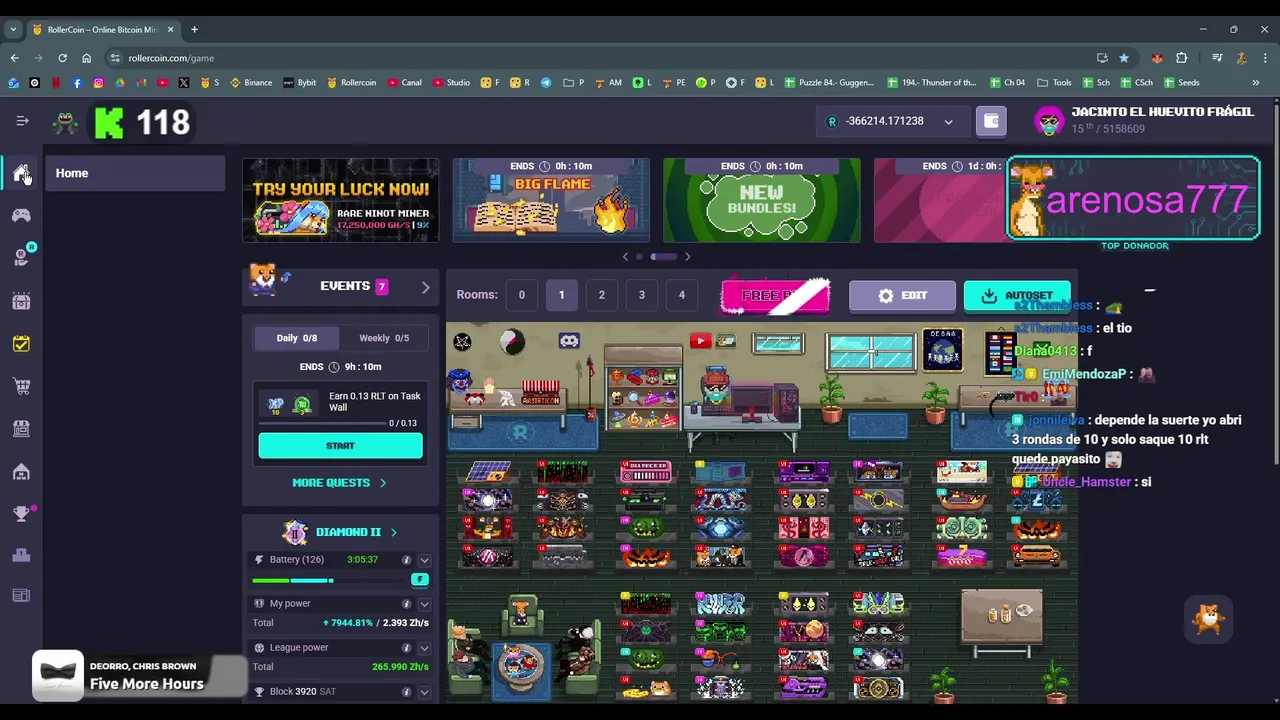Viewport: 1280px width, 720px height.
Task: Click the user avatar in header
Action: click(1049, 121)
